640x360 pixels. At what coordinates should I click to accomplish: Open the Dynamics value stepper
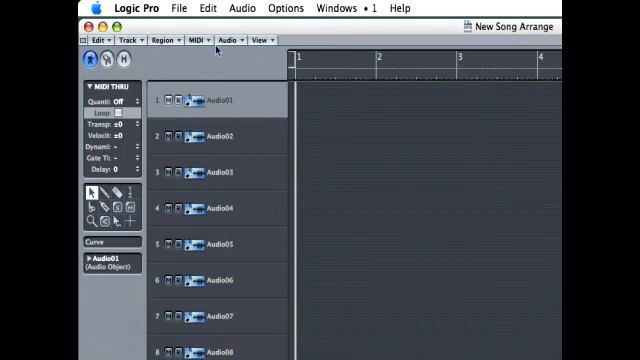(137, 147)
